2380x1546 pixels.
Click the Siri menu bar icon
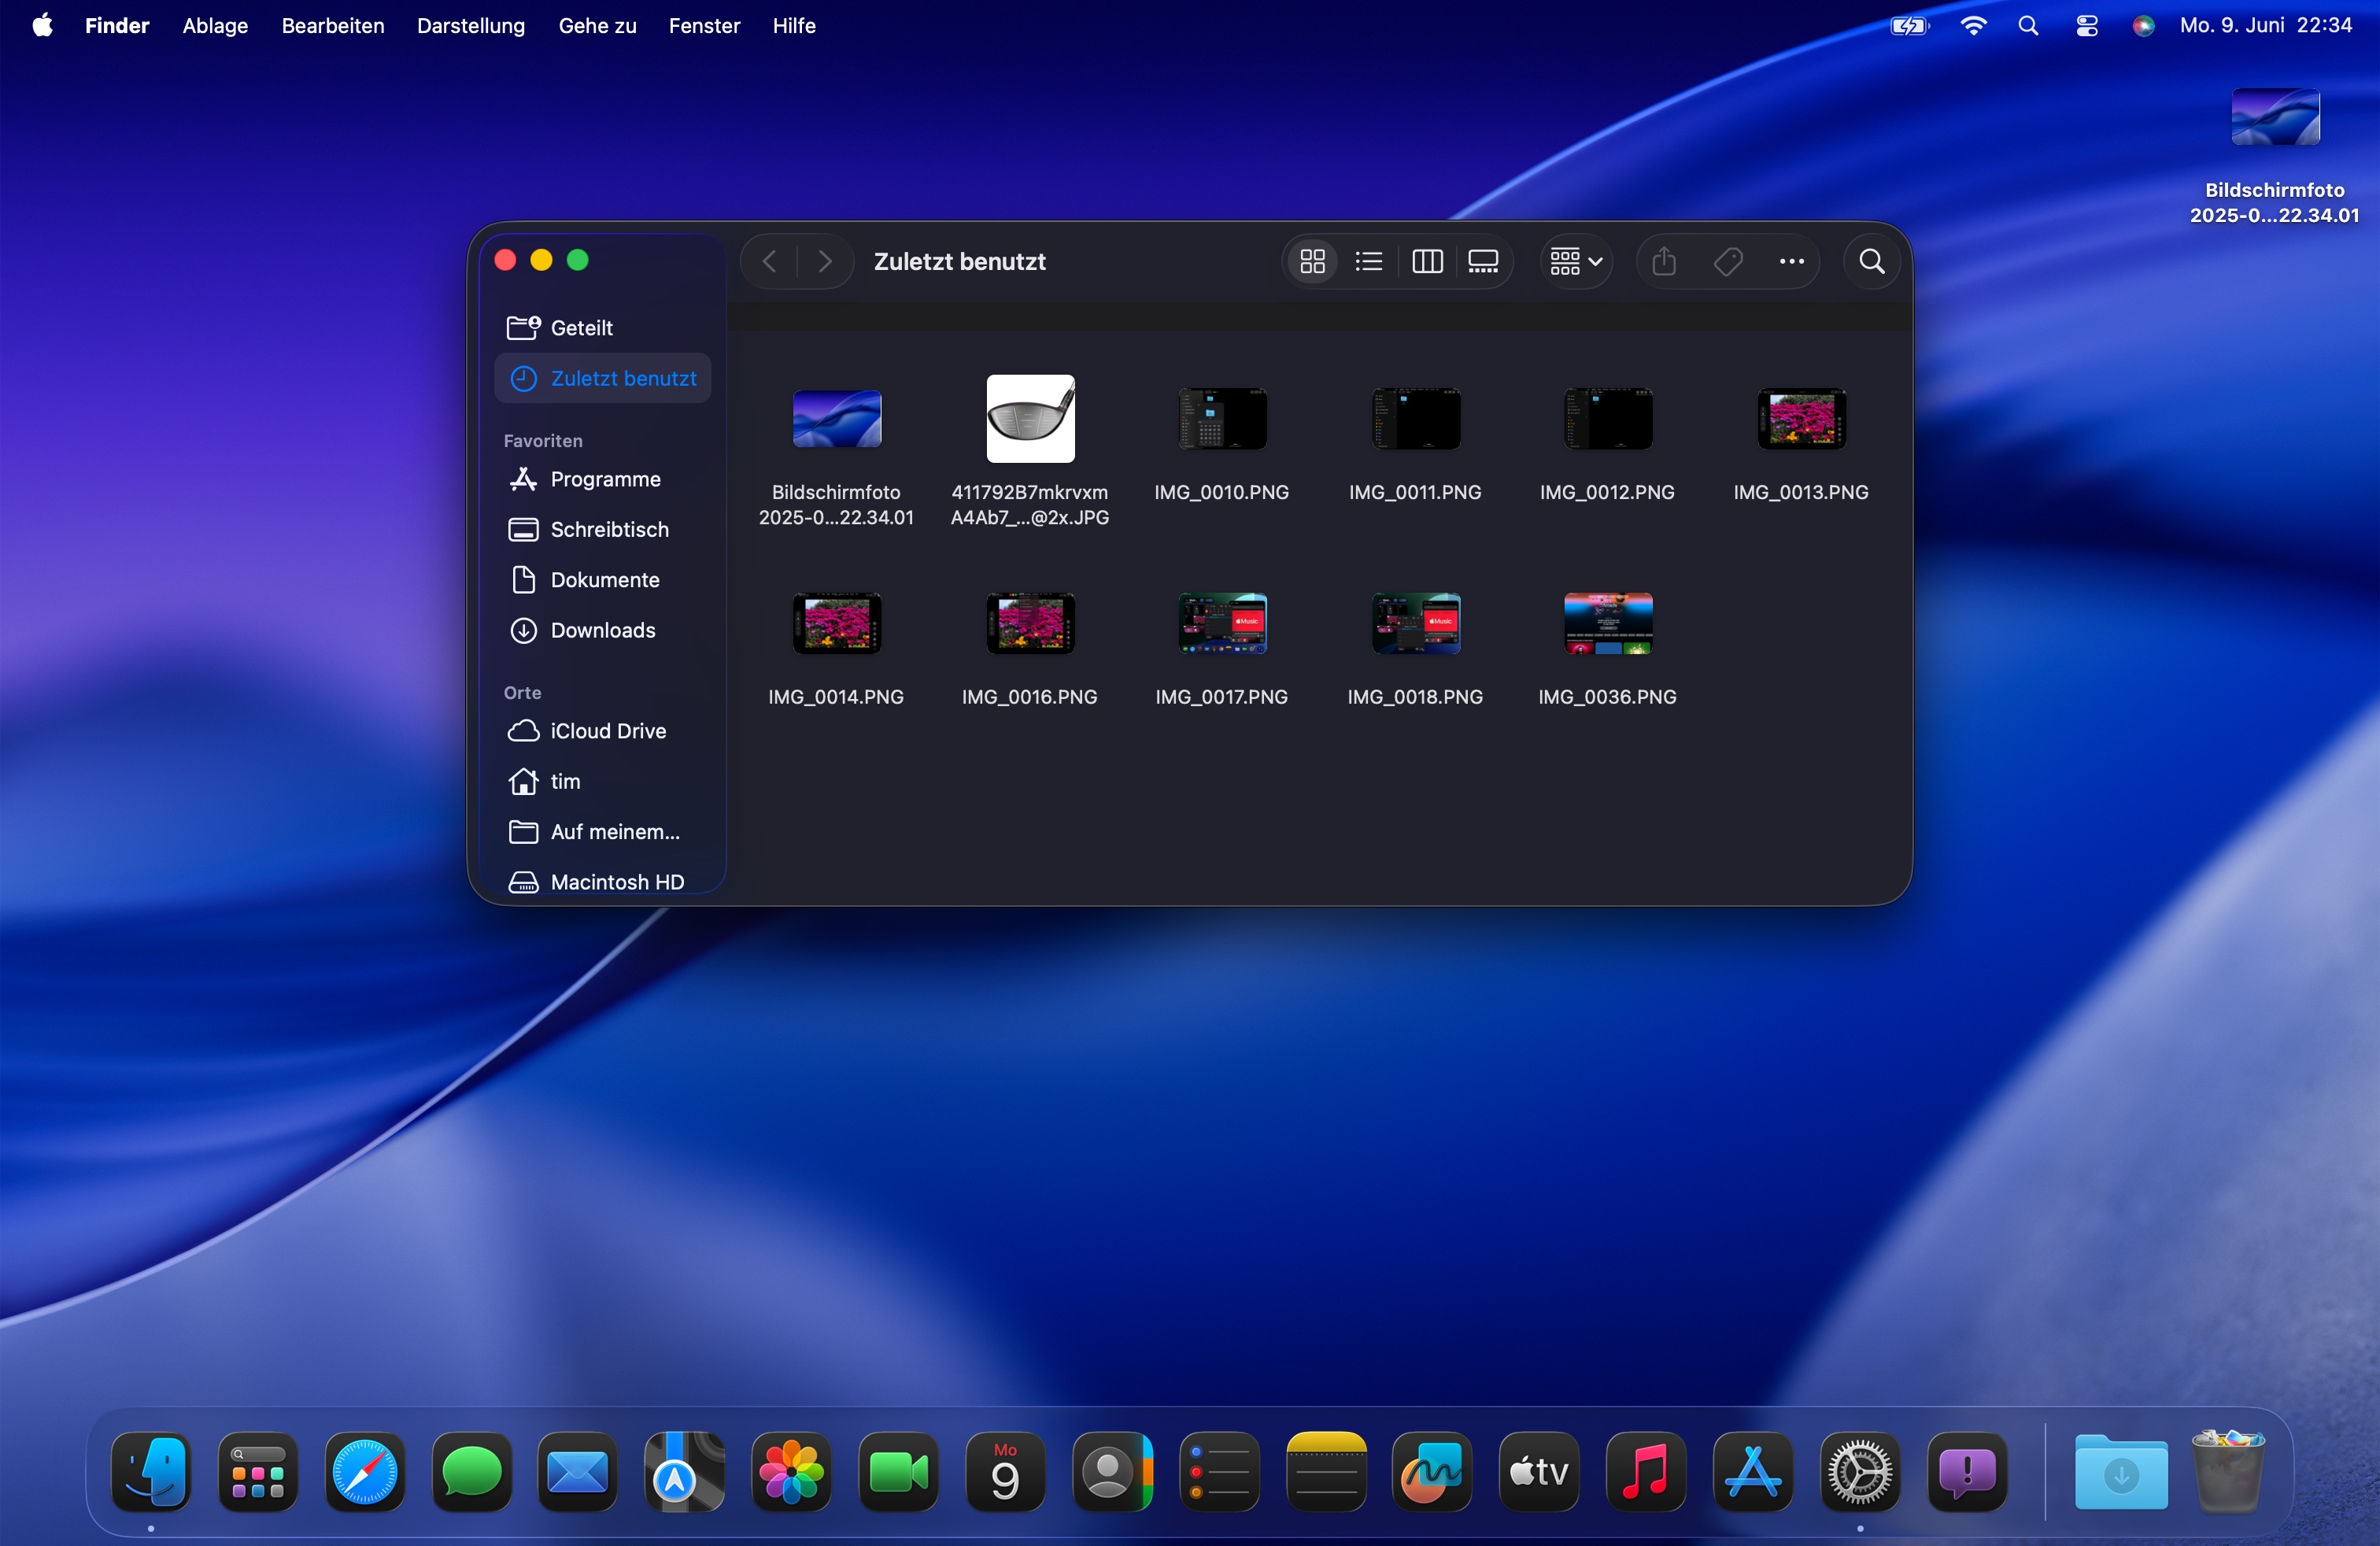pyautogui.click(x=2143, y=25)
